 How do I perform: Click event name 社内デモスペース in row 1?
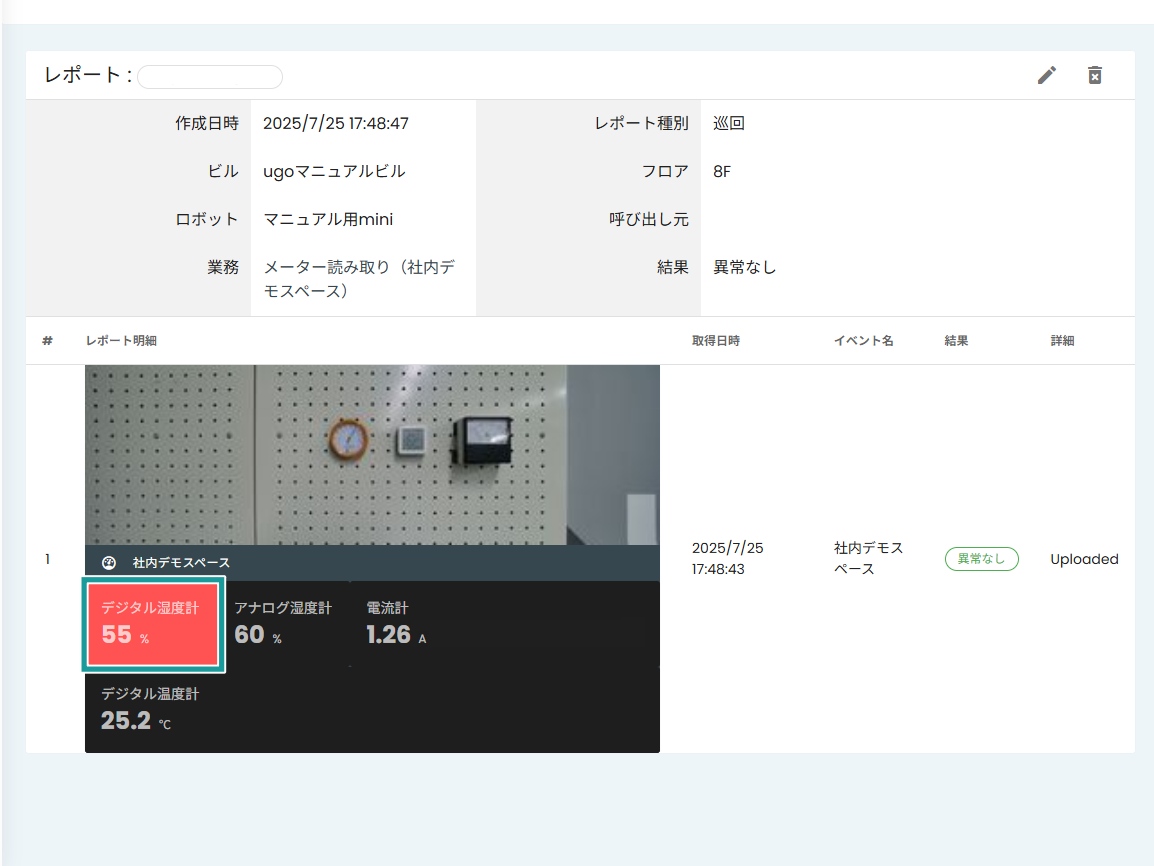click(x=868, y=558)
